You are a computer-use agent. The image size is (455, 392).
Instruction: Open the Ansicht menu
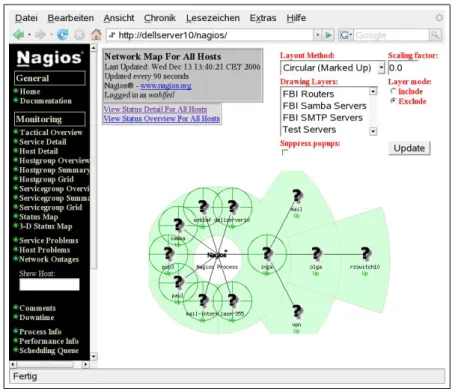(x=119, y=18)
